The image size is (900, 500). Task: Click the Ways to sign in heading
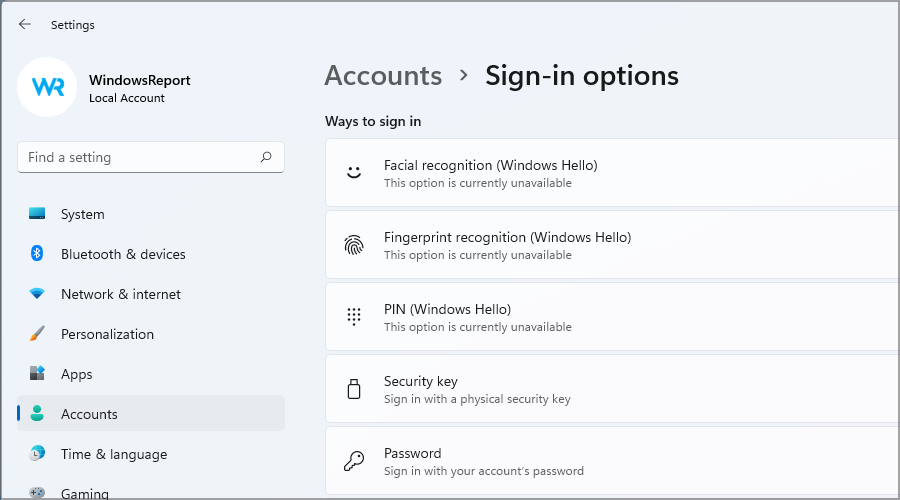pos(373,121)
